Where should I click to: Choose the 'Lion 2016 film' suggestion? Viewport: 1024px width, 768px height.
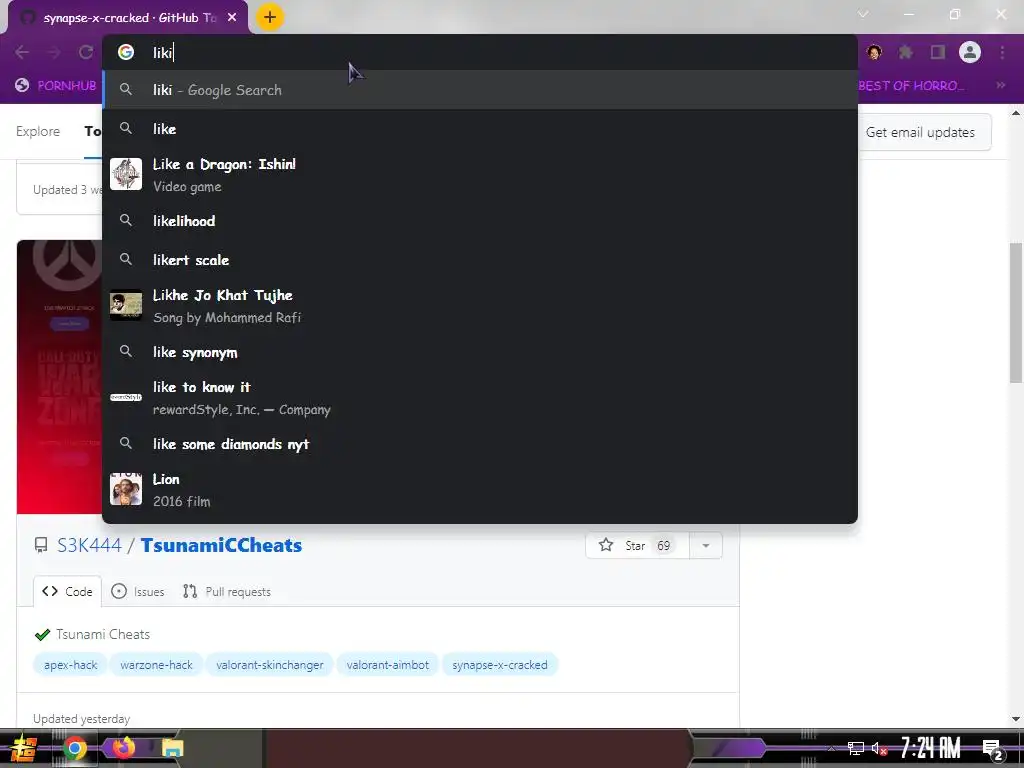point(479,490)
